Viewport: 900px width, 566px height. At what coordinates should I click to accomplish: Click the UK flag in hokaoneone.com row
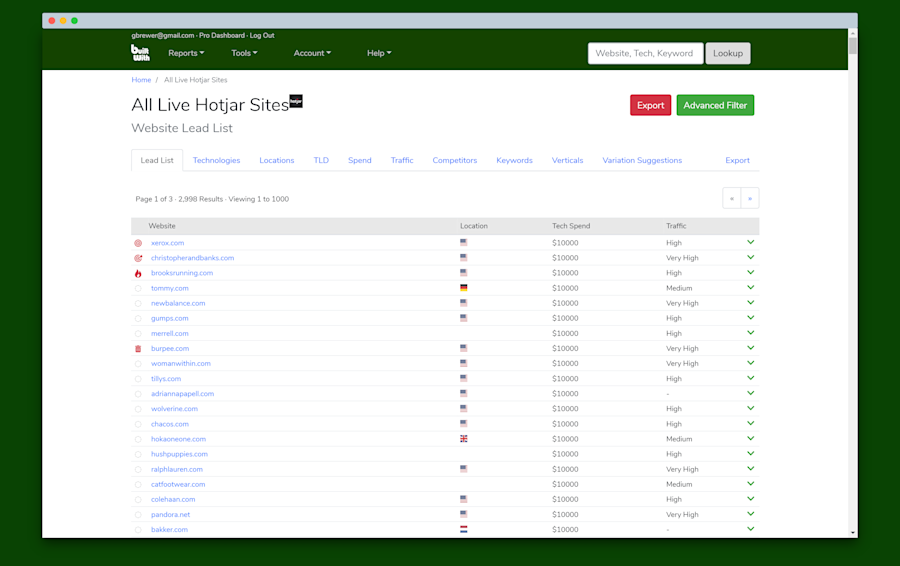(x=464, y=439)
